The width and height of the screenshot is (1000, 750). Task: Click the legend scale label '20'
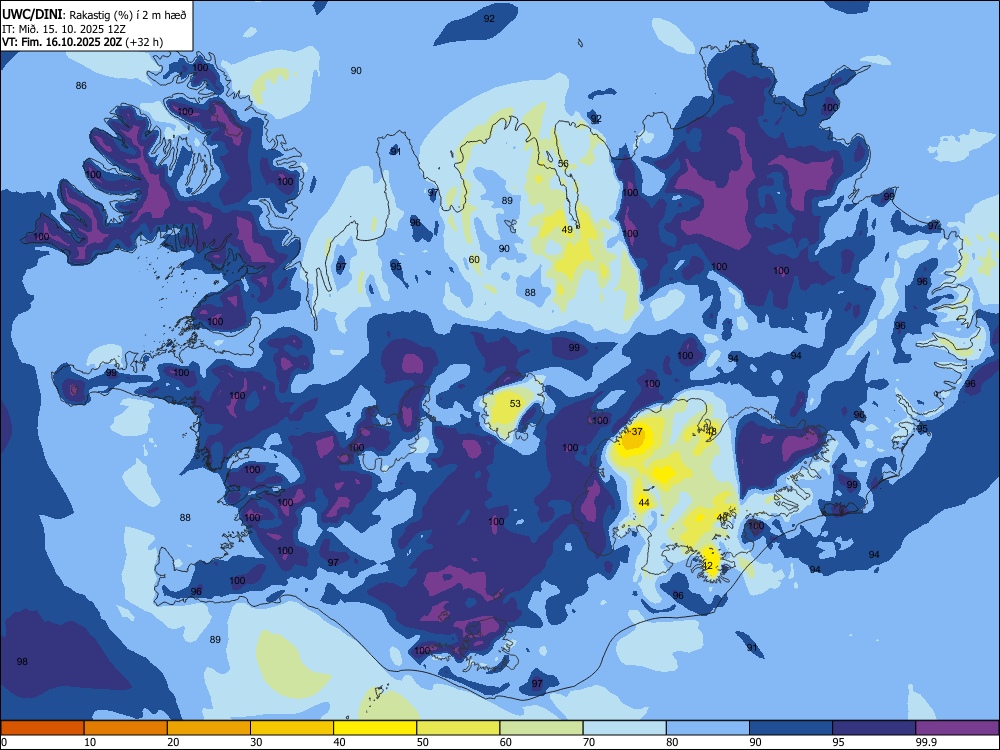tap(173, 742)
